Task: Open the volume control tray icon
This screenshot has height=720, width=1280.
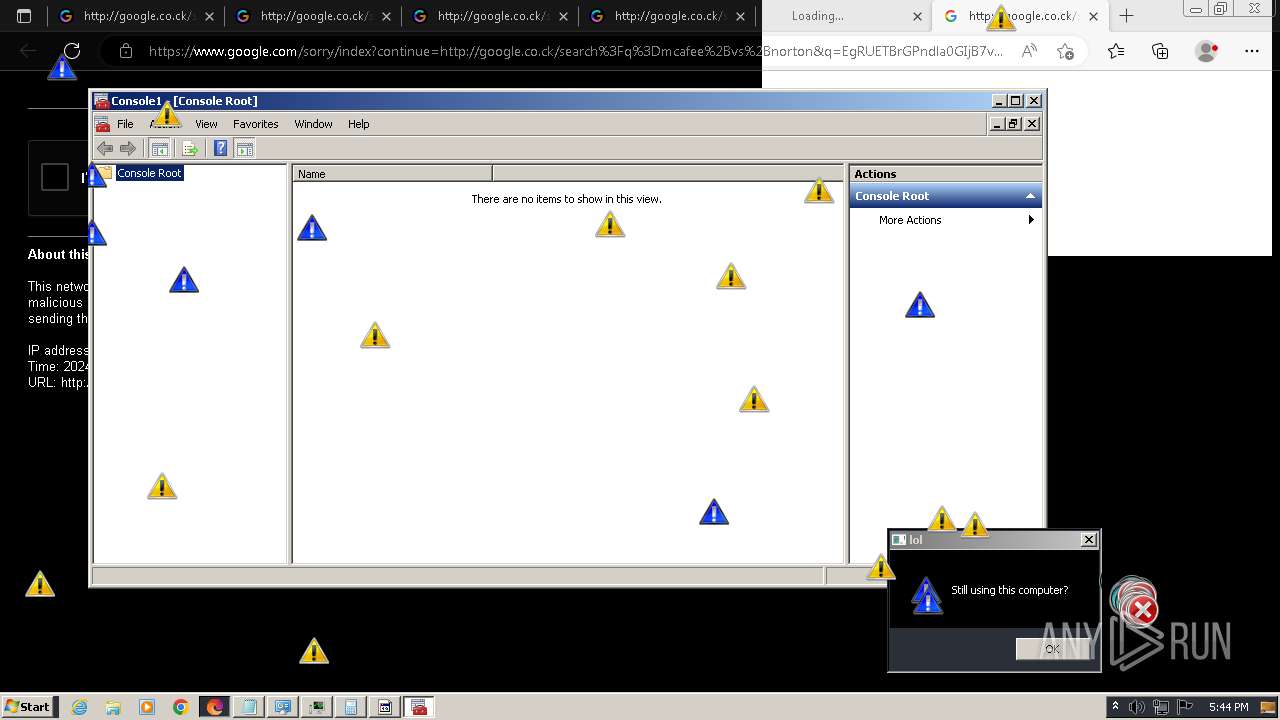Action: 1137,707
